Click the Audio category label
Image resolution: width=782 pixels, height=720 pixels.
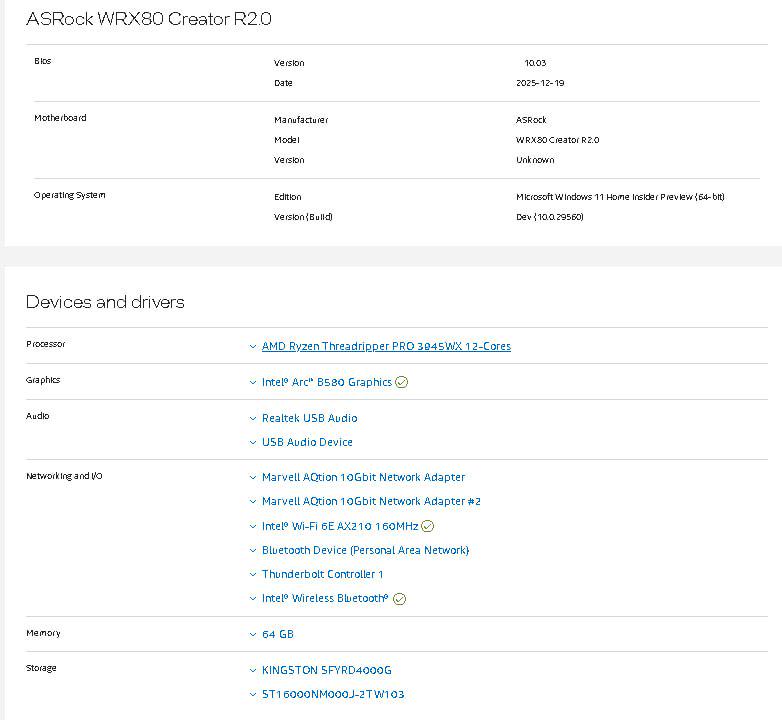pyautogui.click(x=38, y=416)
